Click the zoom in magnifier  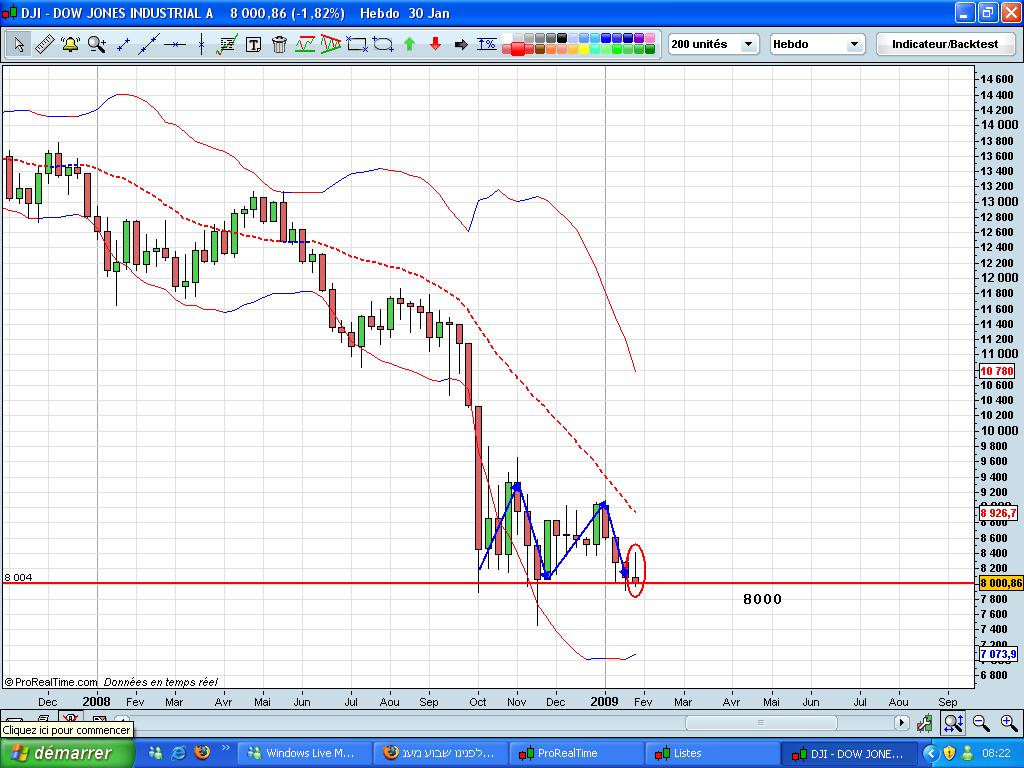coord(1009,722)
